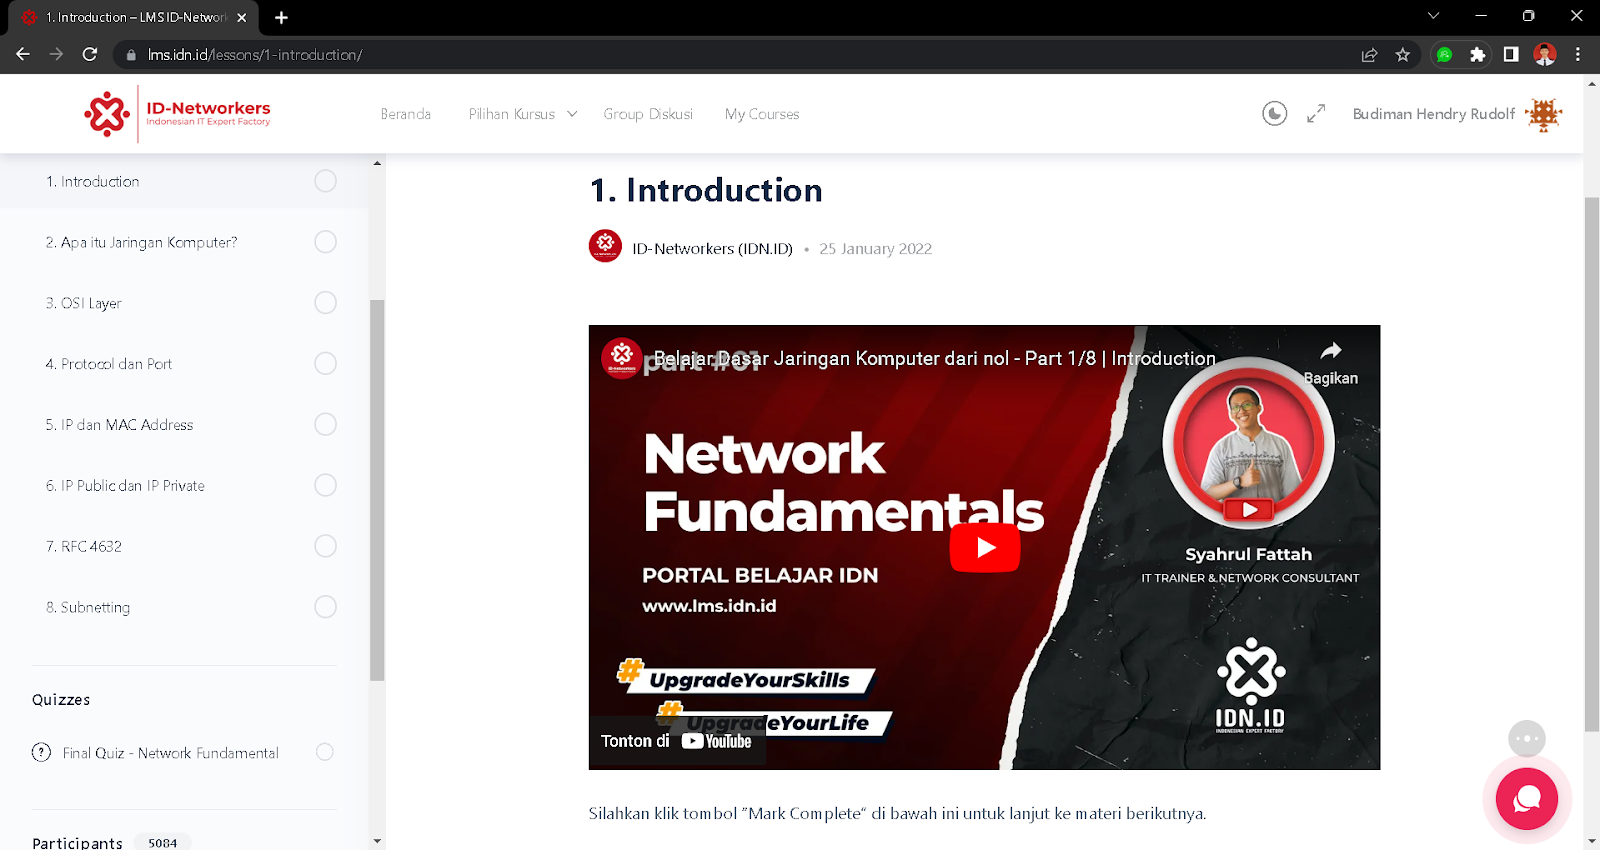Click the site lock icon in address bar
This screenshot has height=850, width=1600.
pos(130,55)
